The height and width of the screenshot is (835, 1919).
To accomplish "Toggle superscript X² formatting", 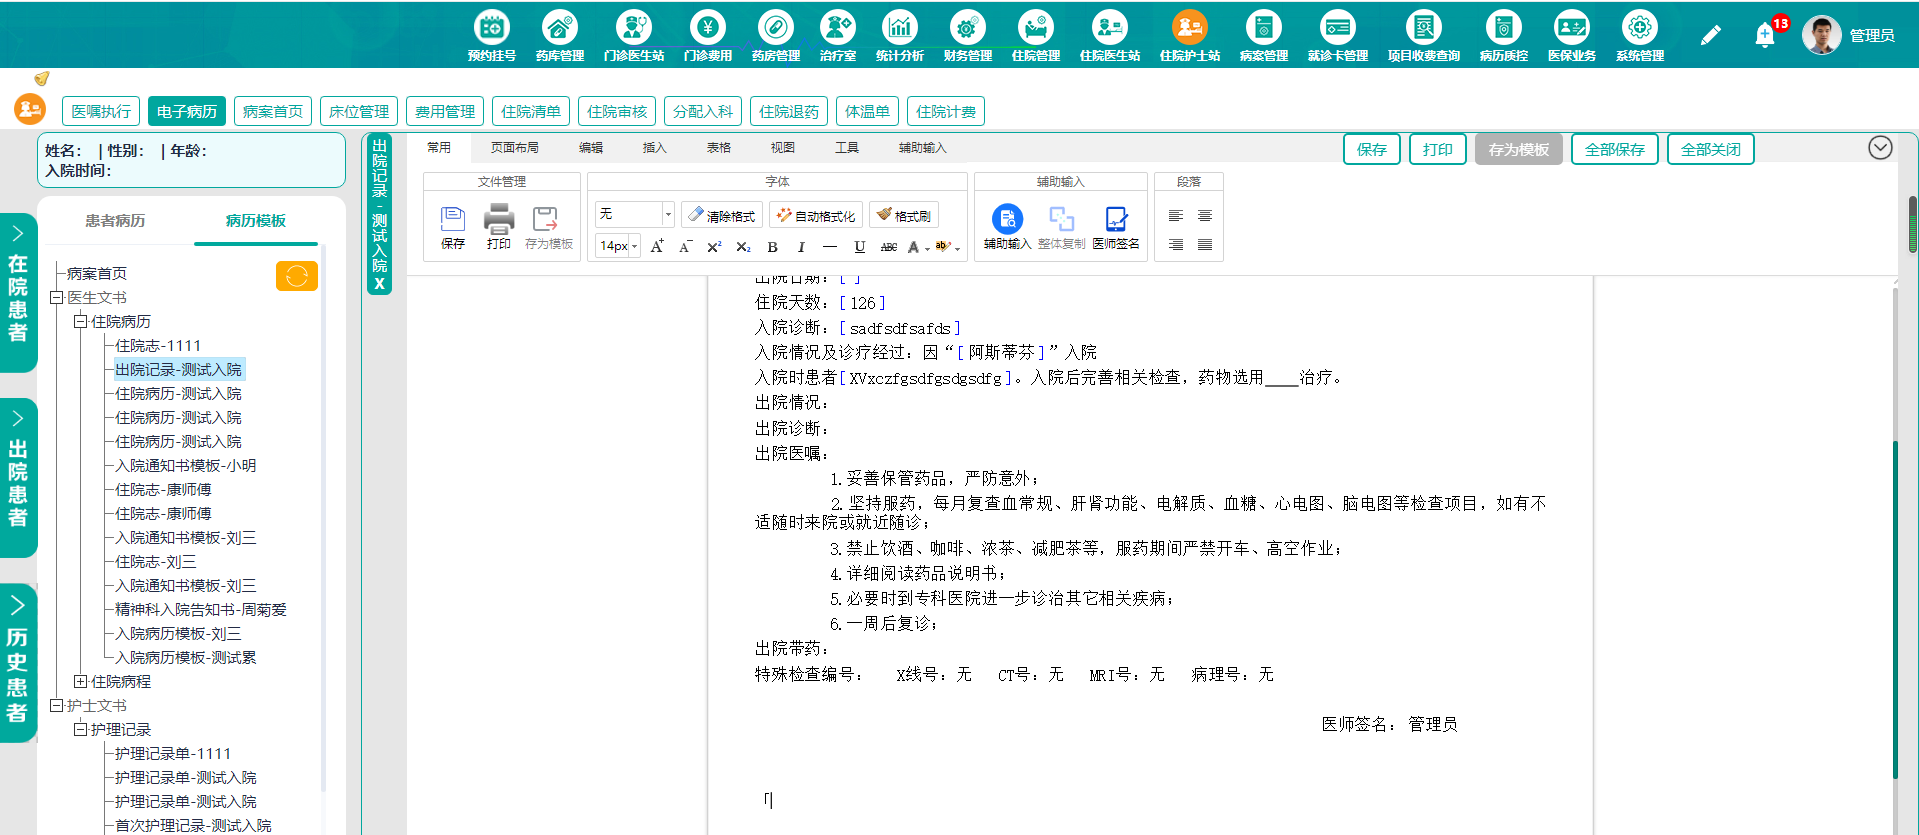I will click(x=714, y=247).
